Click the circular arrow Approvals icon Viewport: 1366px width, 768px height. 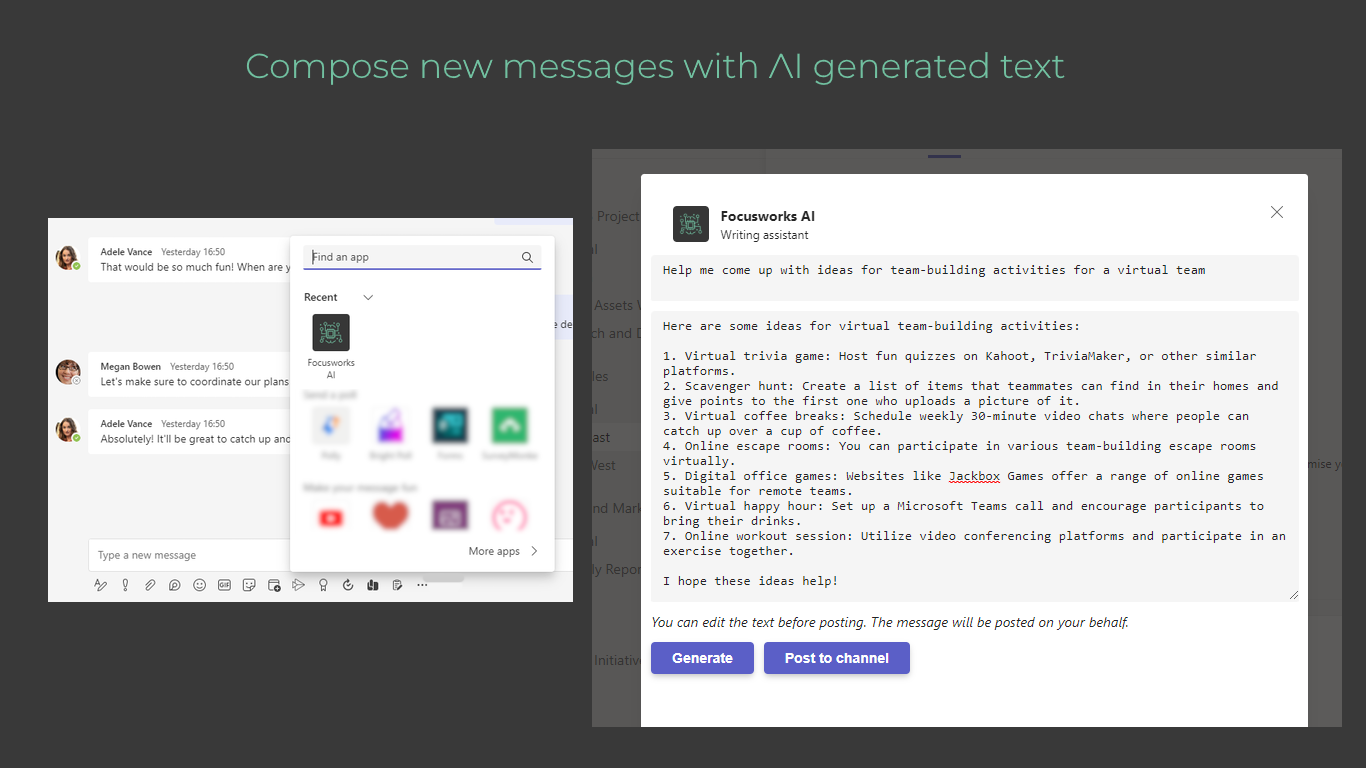[x=348, y=585]
